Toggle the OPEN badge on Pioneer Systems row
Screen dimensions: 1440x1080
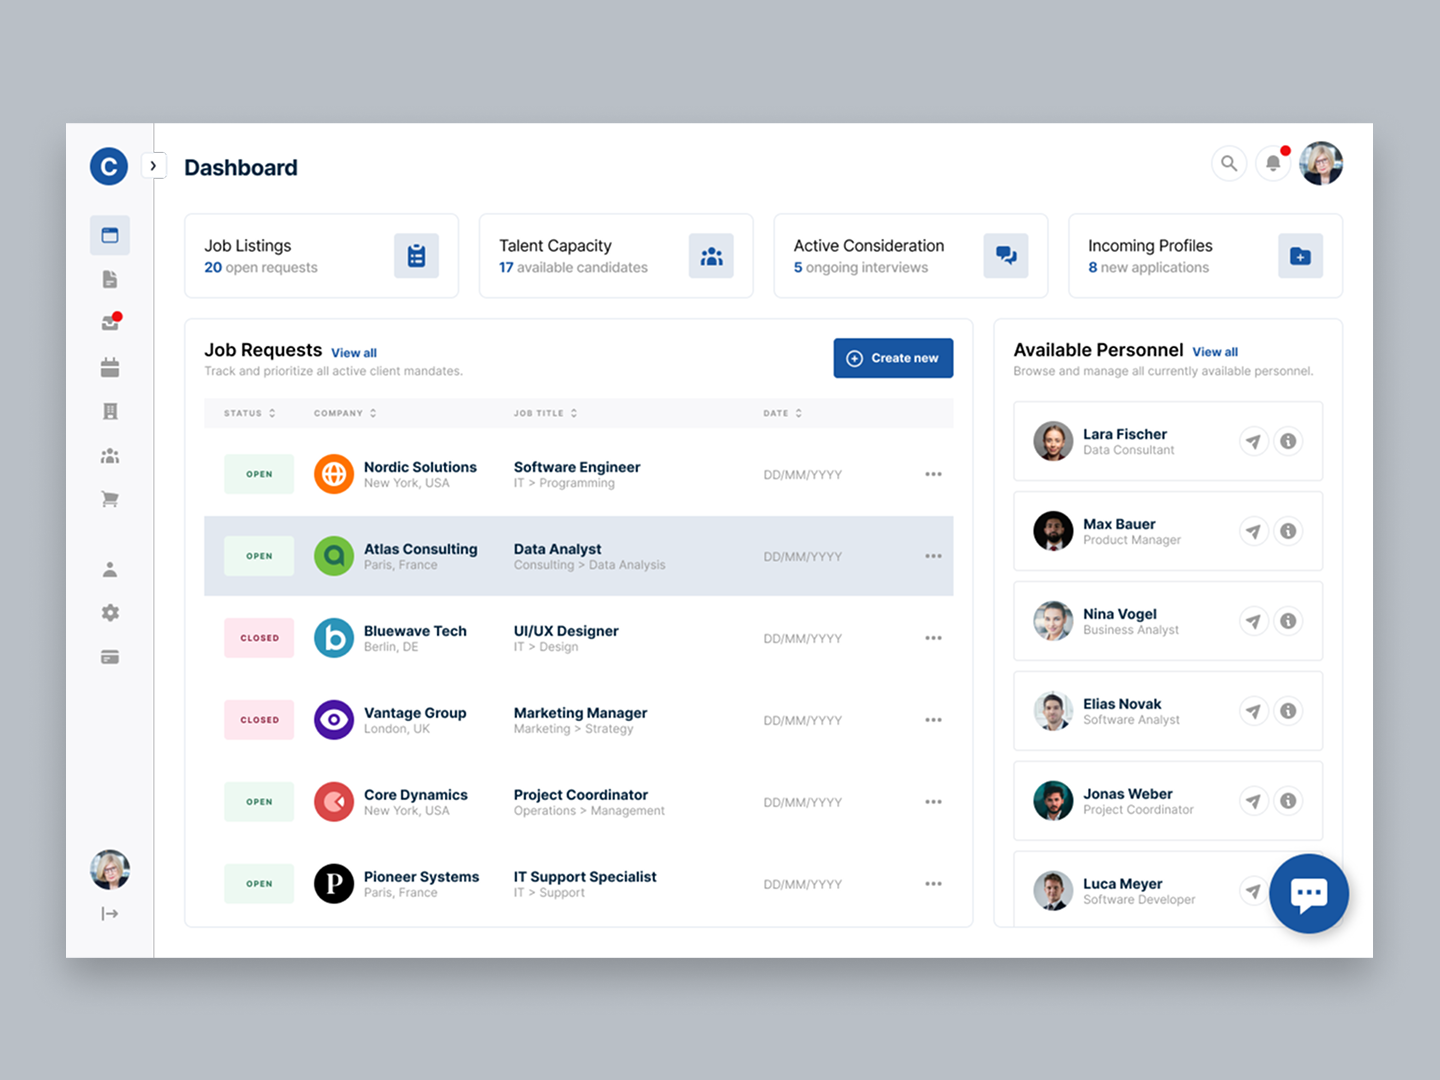(259, 884)
